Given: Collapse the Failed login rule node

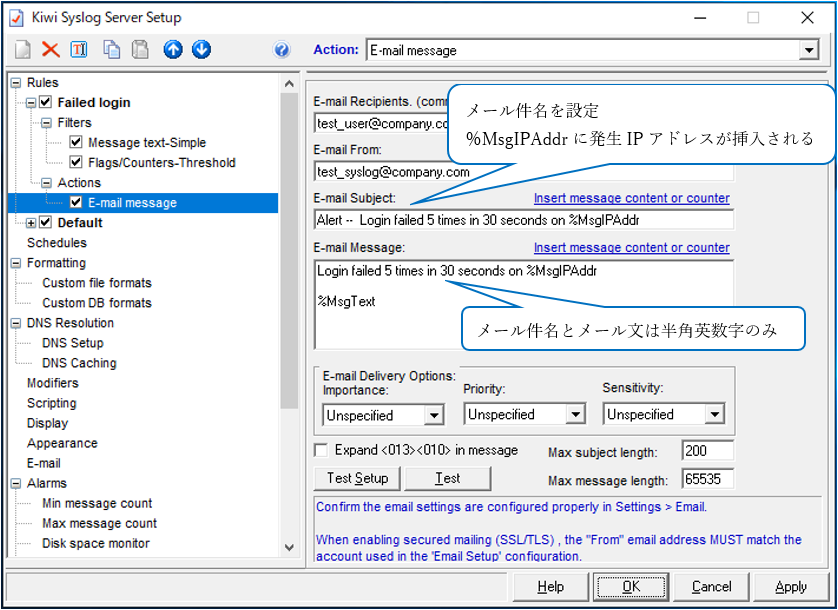Looking at the screenshot, I should coord(31,103).
